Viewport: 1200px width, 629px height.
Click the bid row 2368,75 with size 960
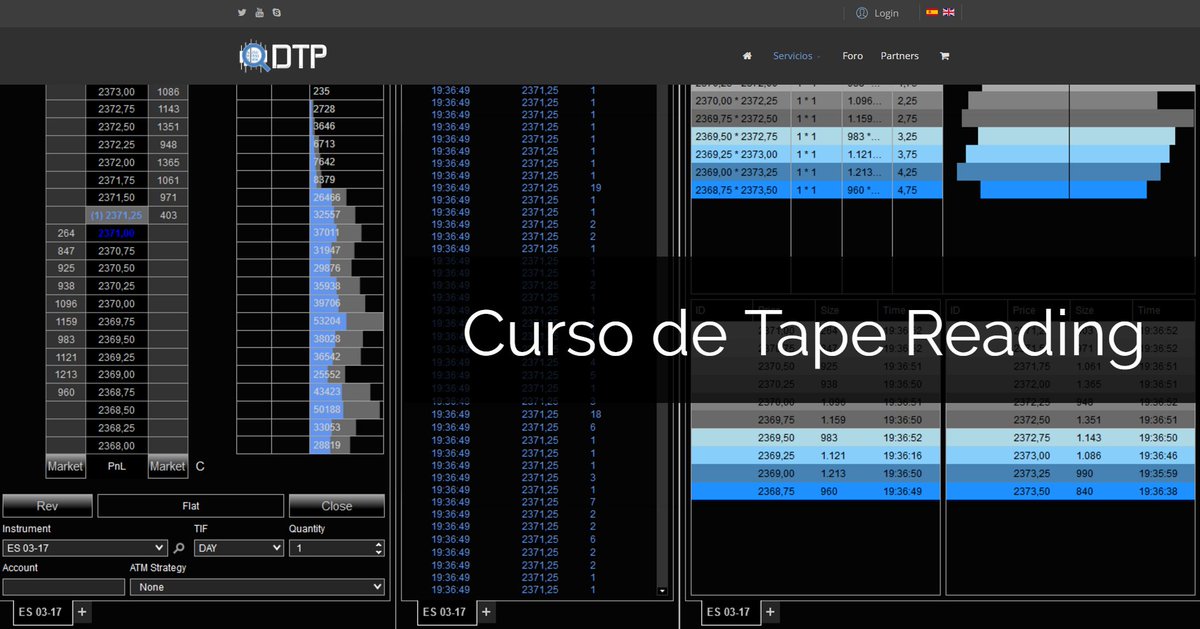click(x=816, y=492)
